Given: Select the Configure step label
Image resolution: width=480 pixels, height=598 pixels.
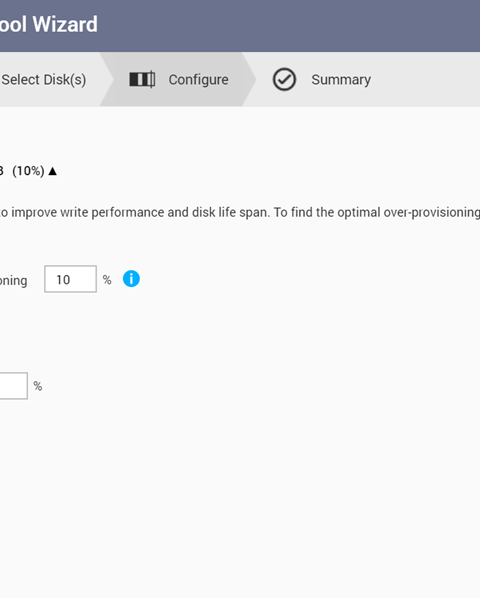Looking at the screenshot, I should (x=199, y=80).
